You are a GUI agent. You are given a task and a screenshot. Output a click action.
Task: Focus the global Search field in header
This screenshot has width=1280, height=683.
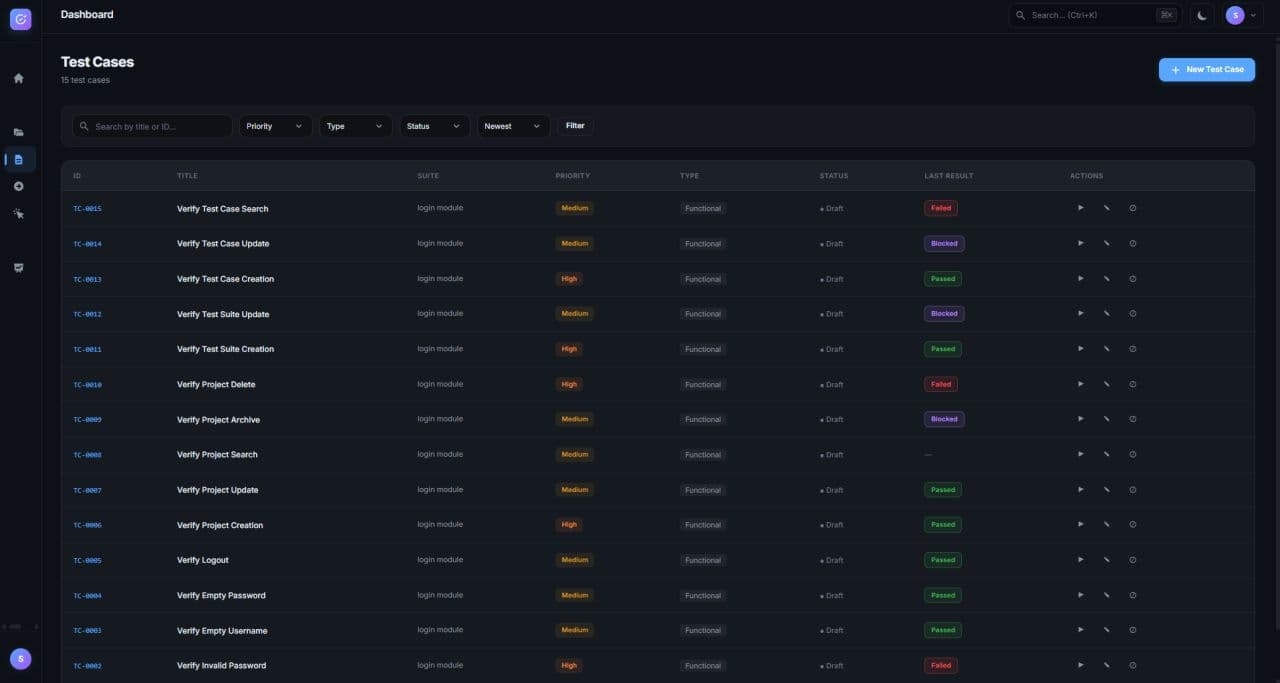(x=1095, y=15)
